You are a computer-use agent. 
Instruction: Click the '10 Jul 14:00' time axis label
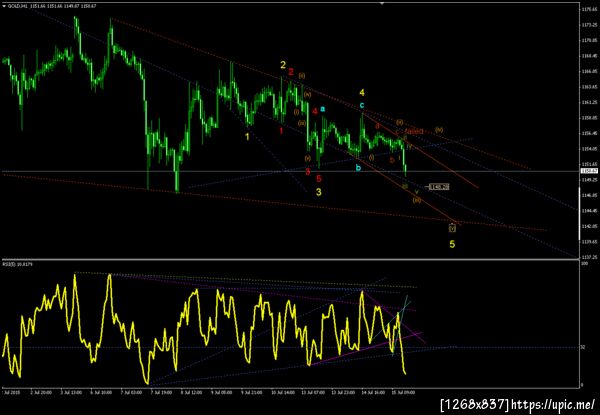point(282,392)
